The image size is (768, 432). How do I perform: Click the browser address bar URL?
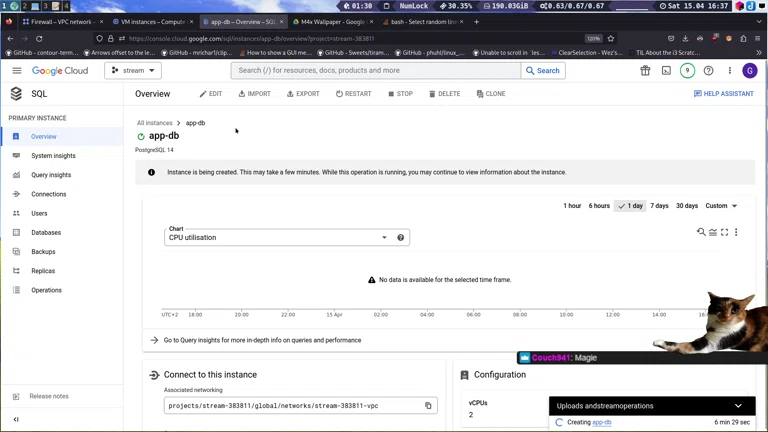coord(251,38)
